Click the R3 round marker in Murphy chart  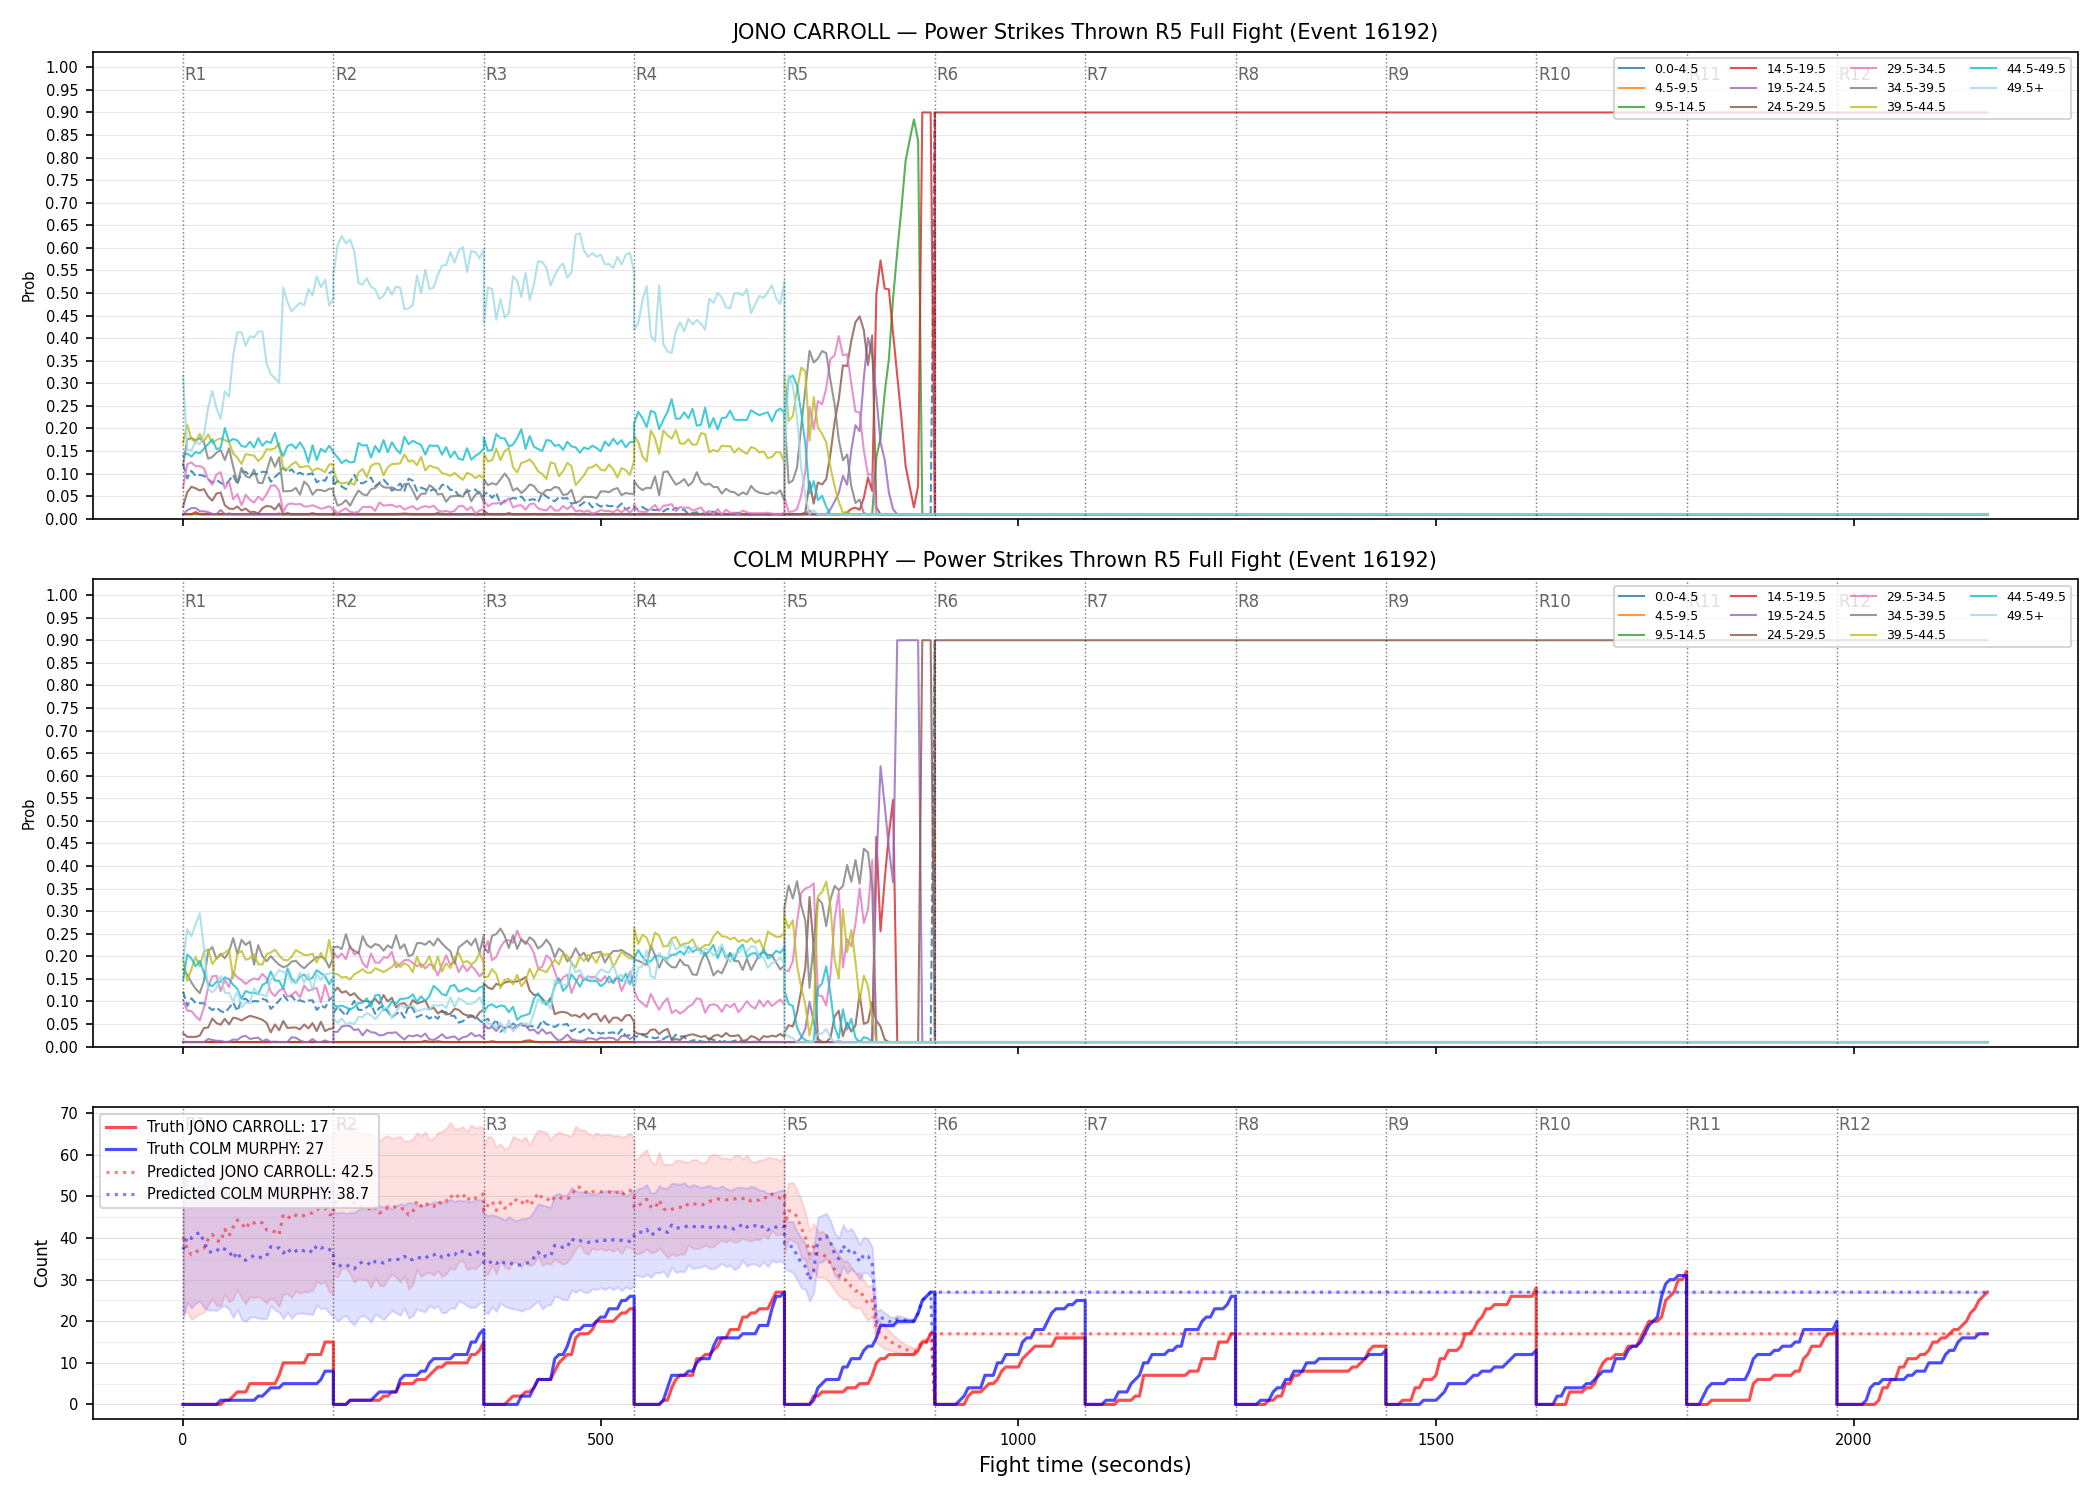496,601
